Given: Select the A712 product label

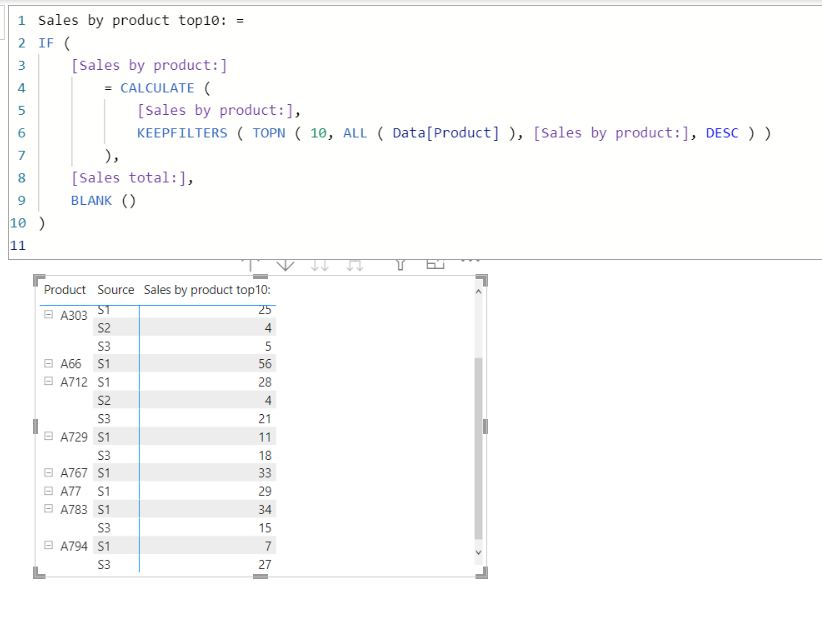Looking at the screenshot, I should (x=73, y=382).
